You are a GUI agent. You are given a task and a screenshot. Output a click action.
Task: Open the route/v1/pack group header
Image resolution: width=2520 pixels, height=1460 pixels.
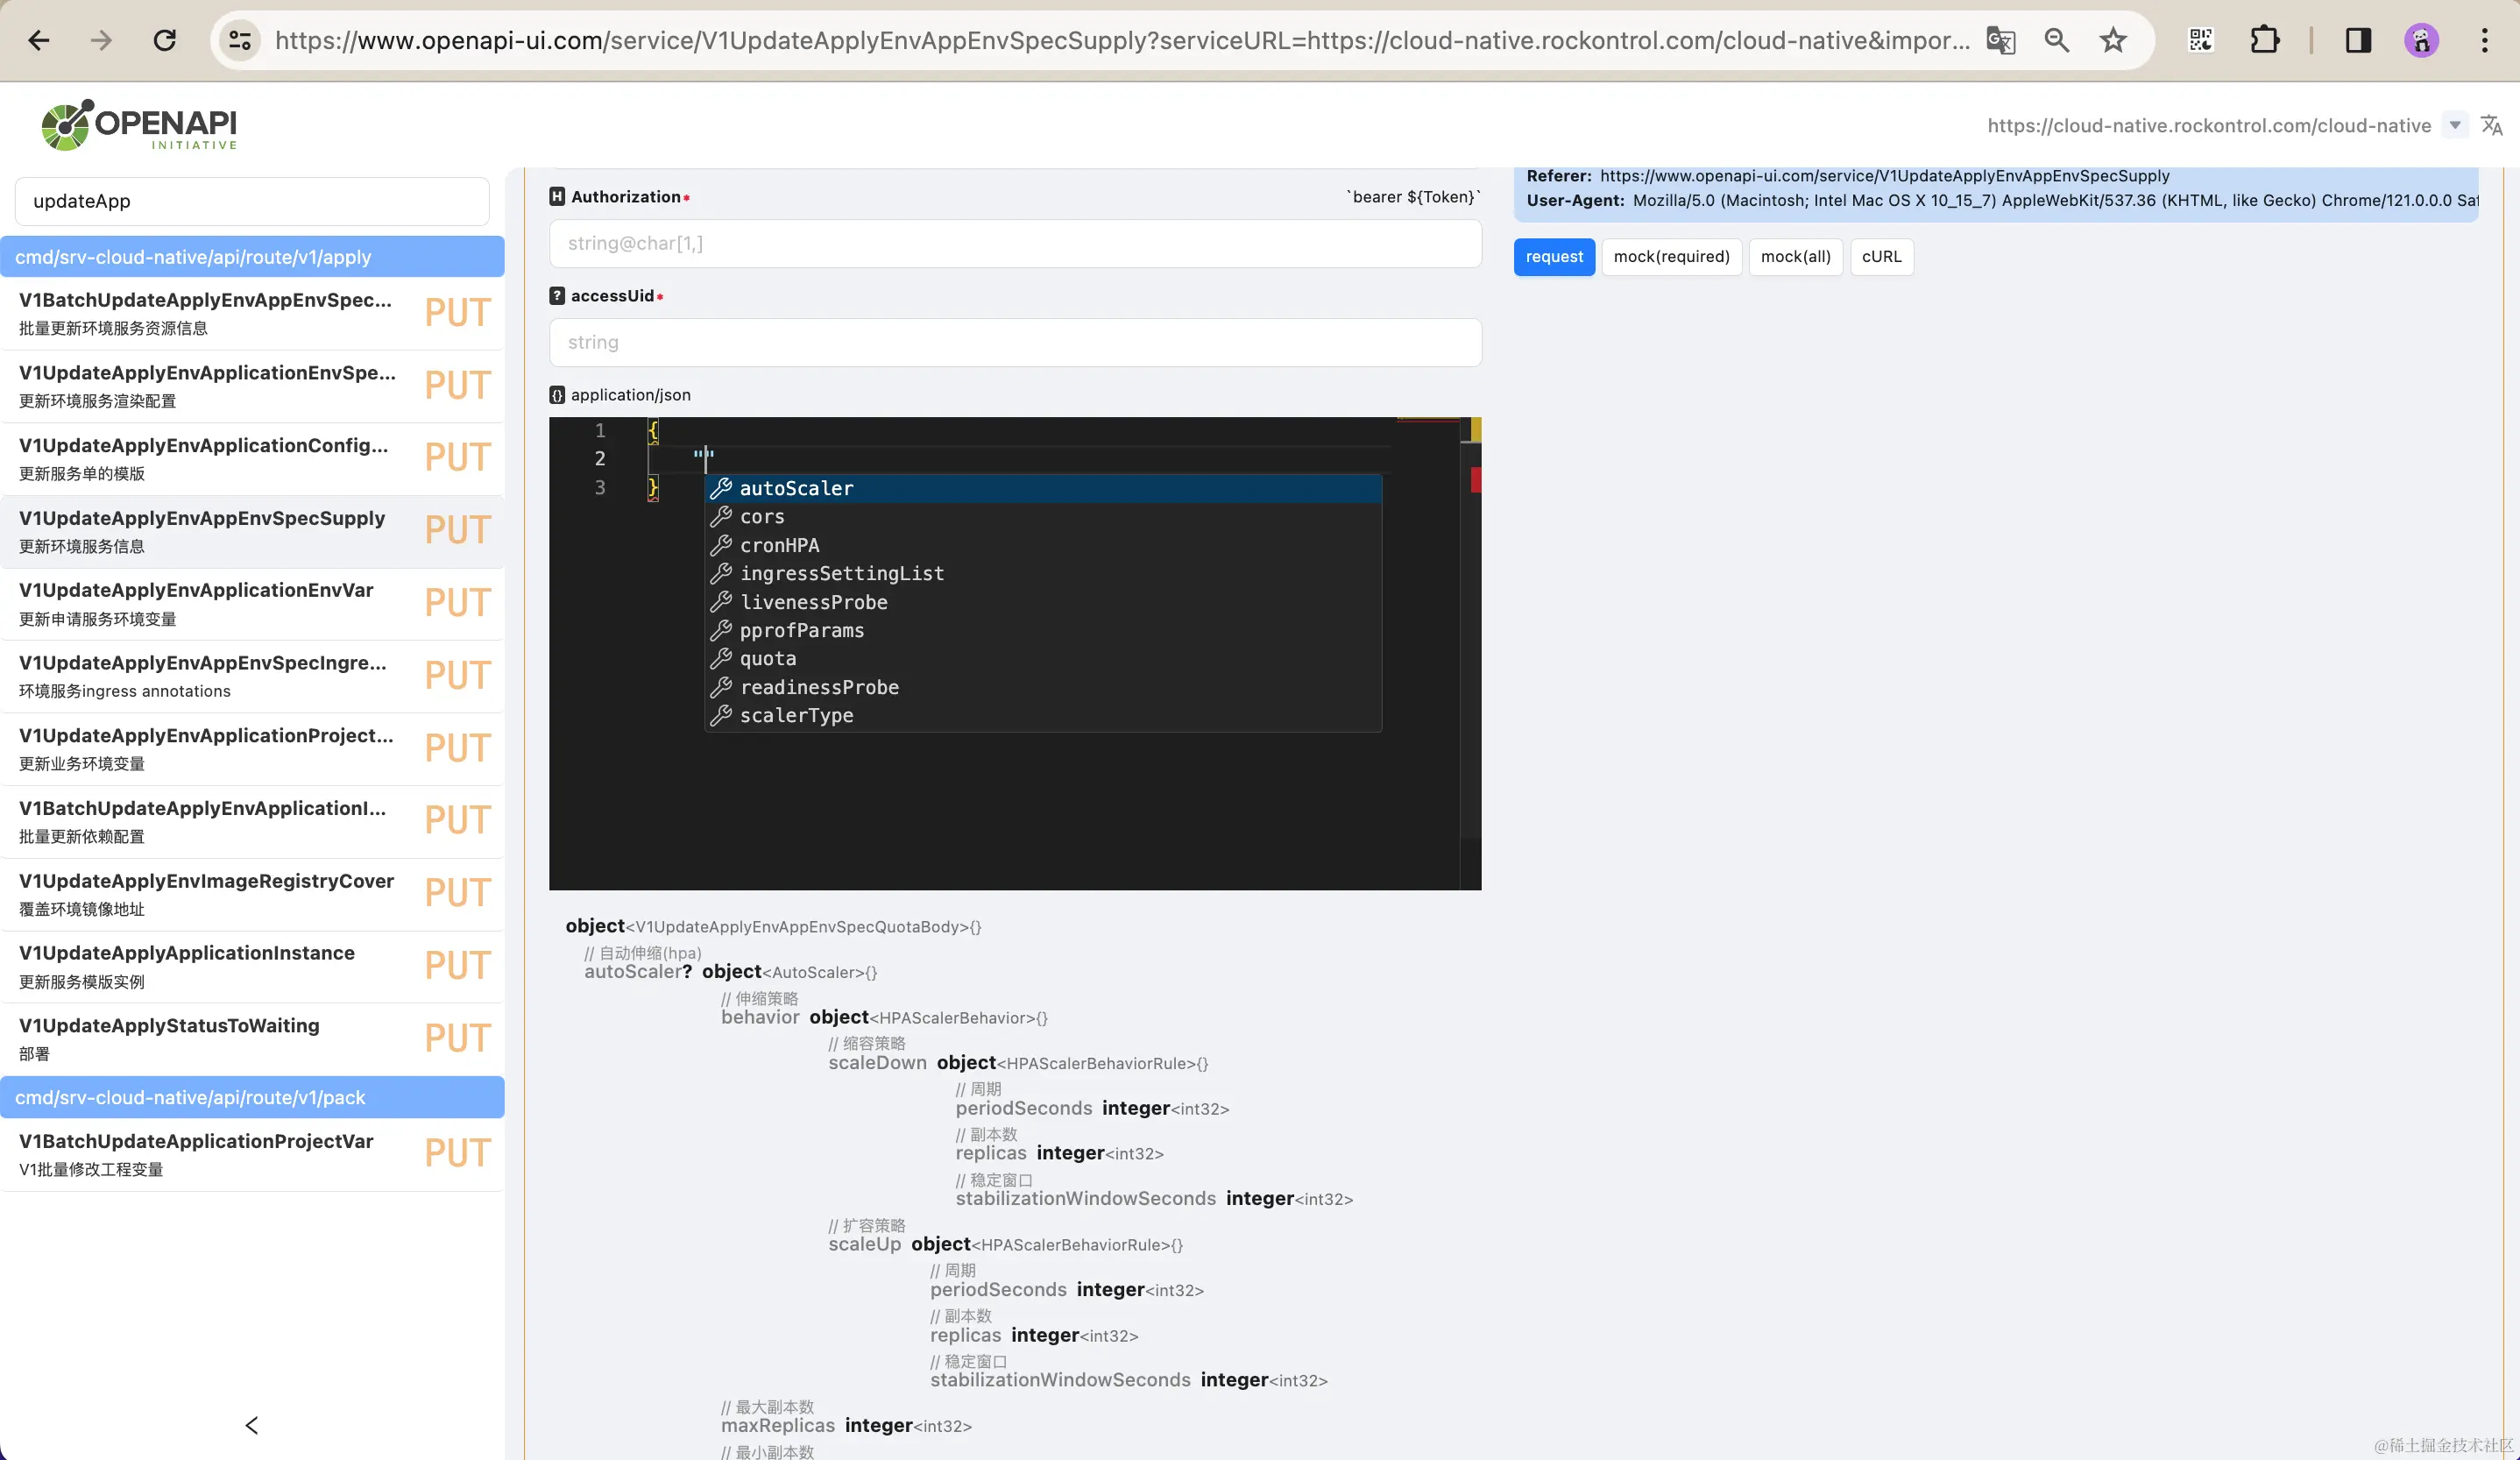tap(252, 1097)
